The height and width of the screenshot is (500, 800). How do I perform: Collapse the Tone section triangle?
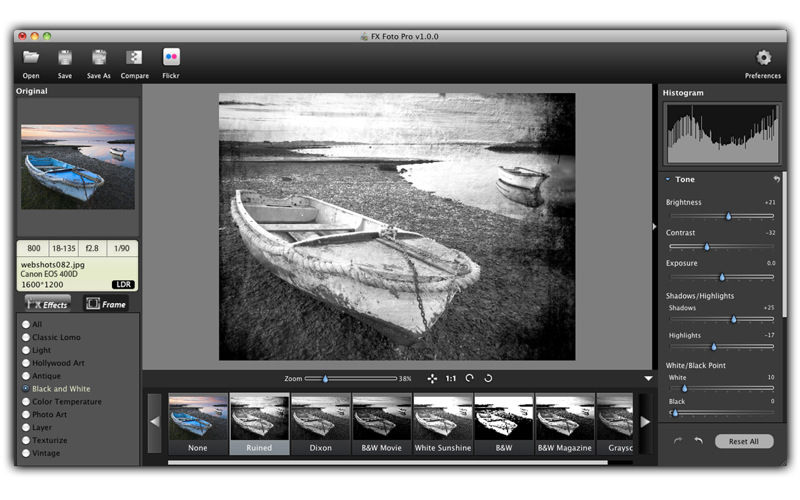(667, 179)
